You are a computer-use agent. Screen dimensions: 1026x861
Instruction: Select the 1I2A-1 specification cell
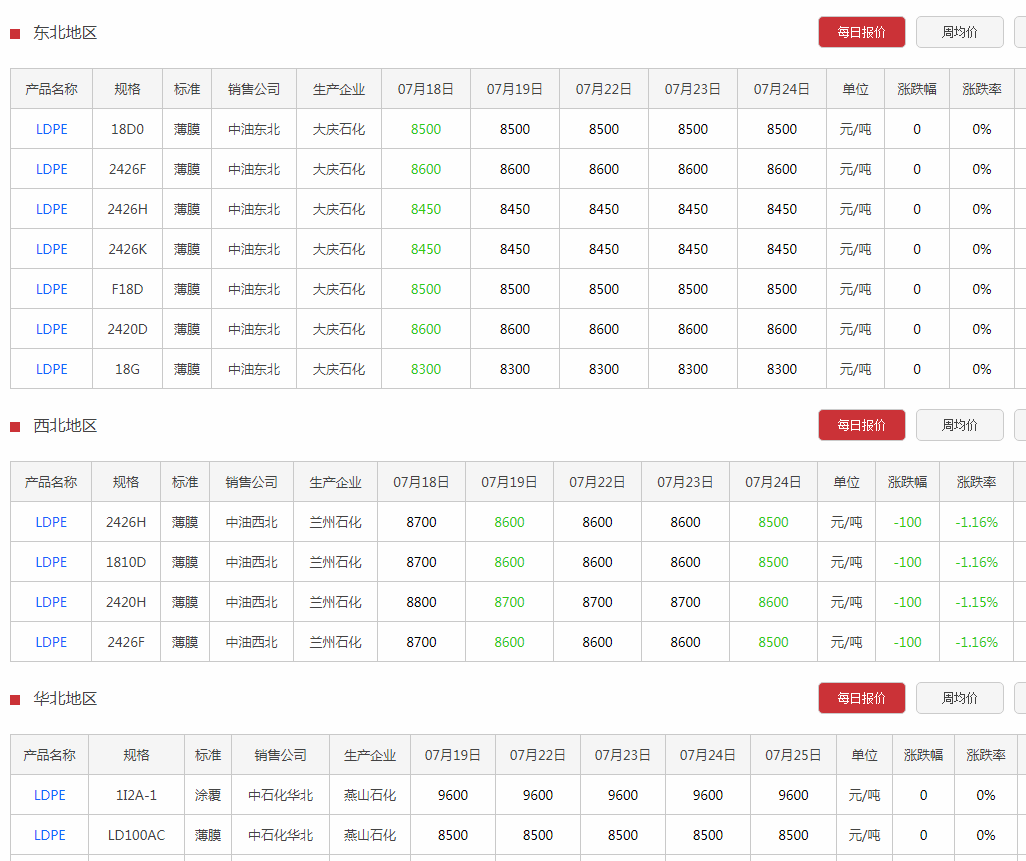point(137,795)
